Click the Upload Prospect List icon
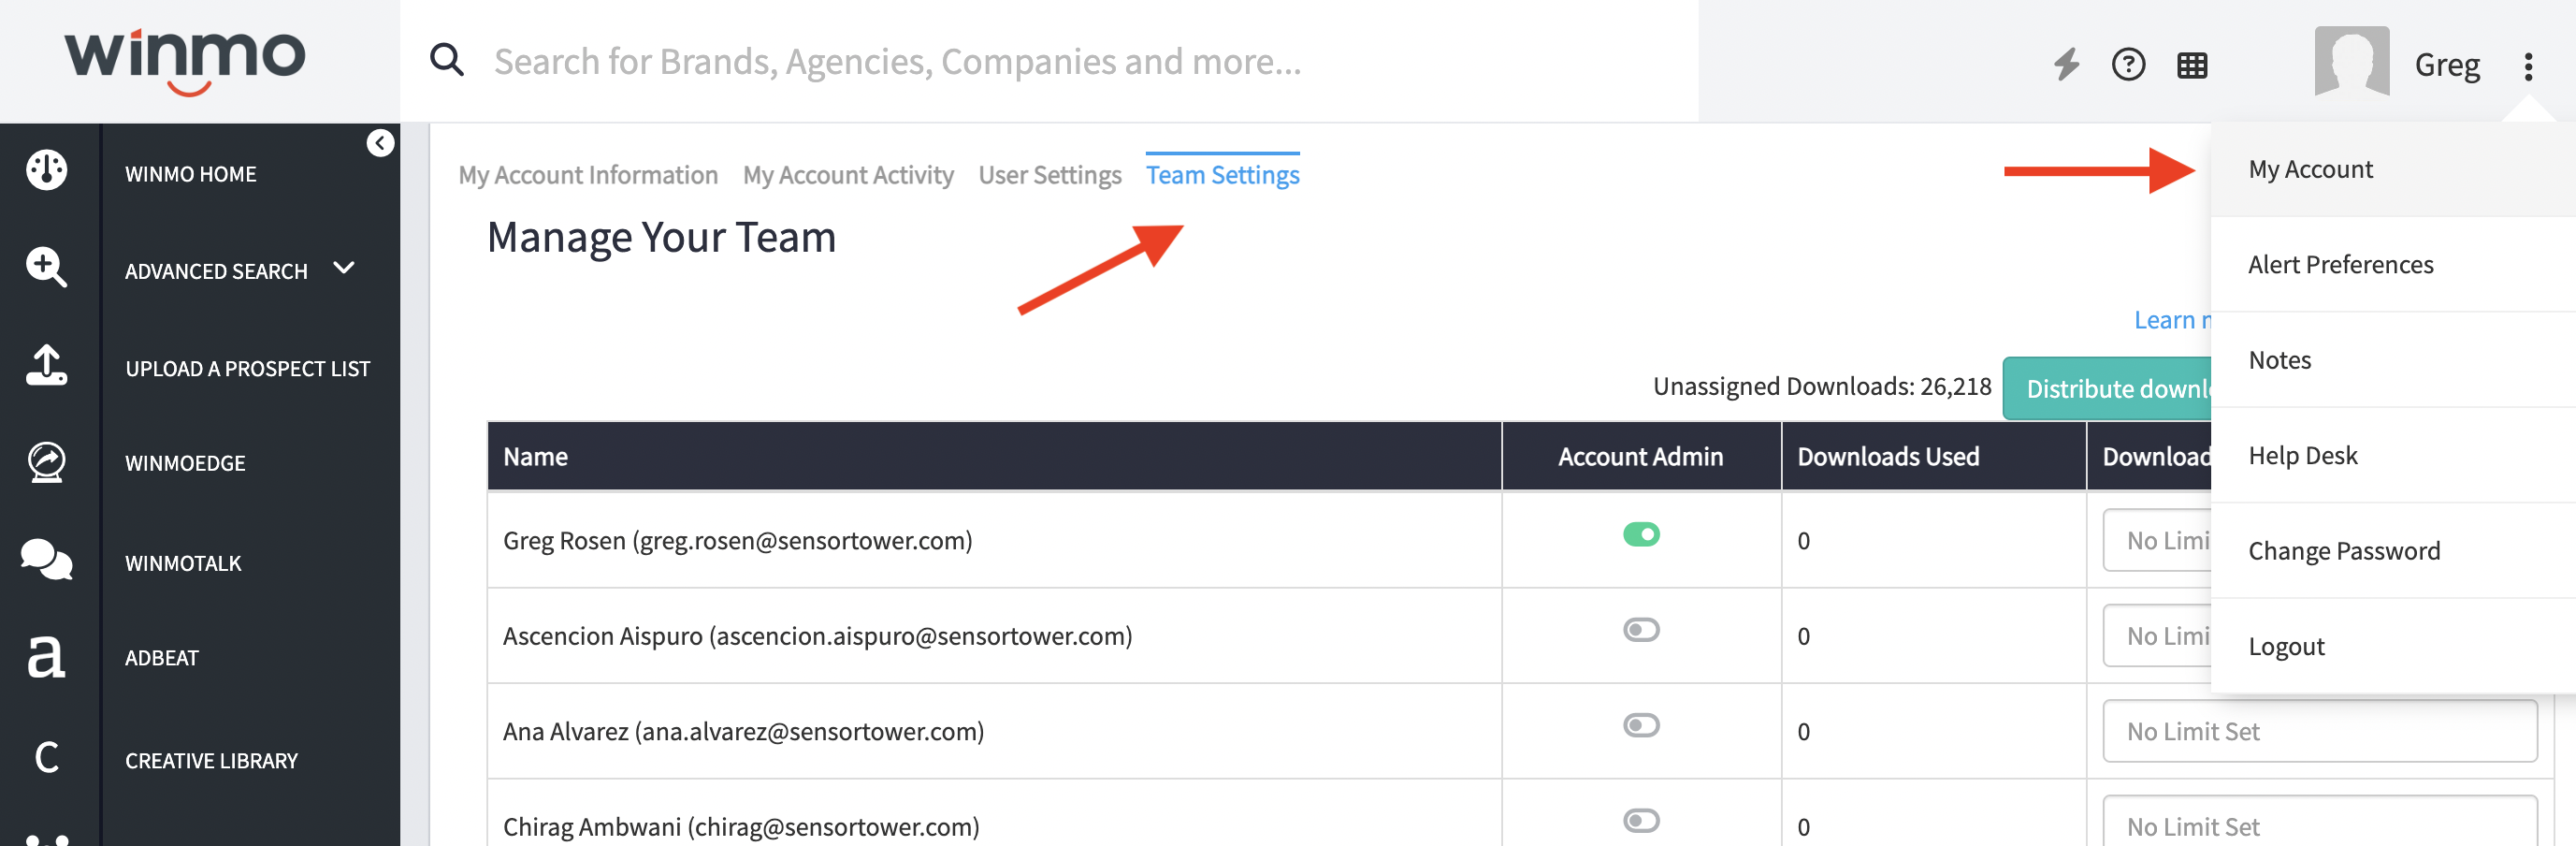The height and width of the screenshot is (846, 2576). (46, 365)
